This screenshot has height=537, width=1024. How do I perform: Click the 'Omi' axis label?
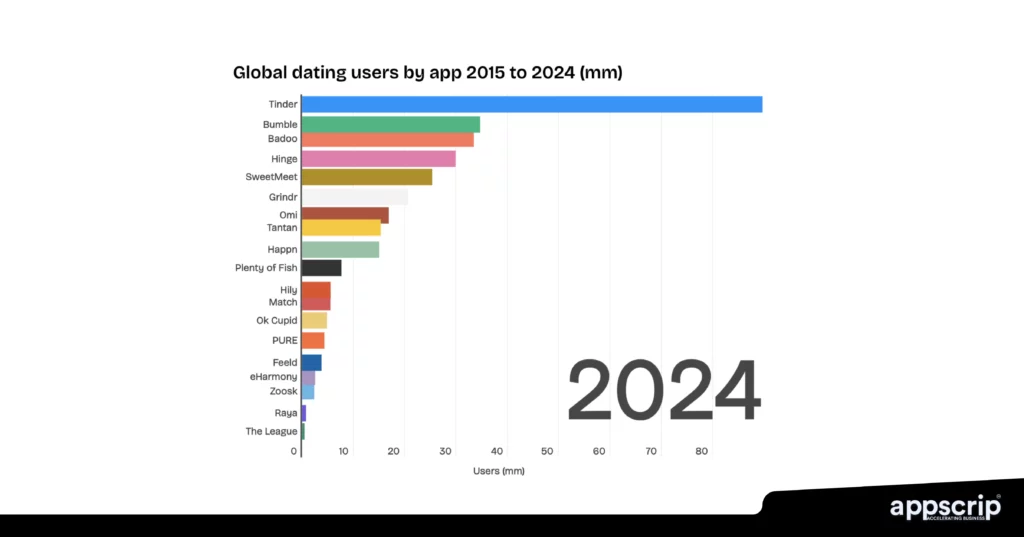[288, 215]
